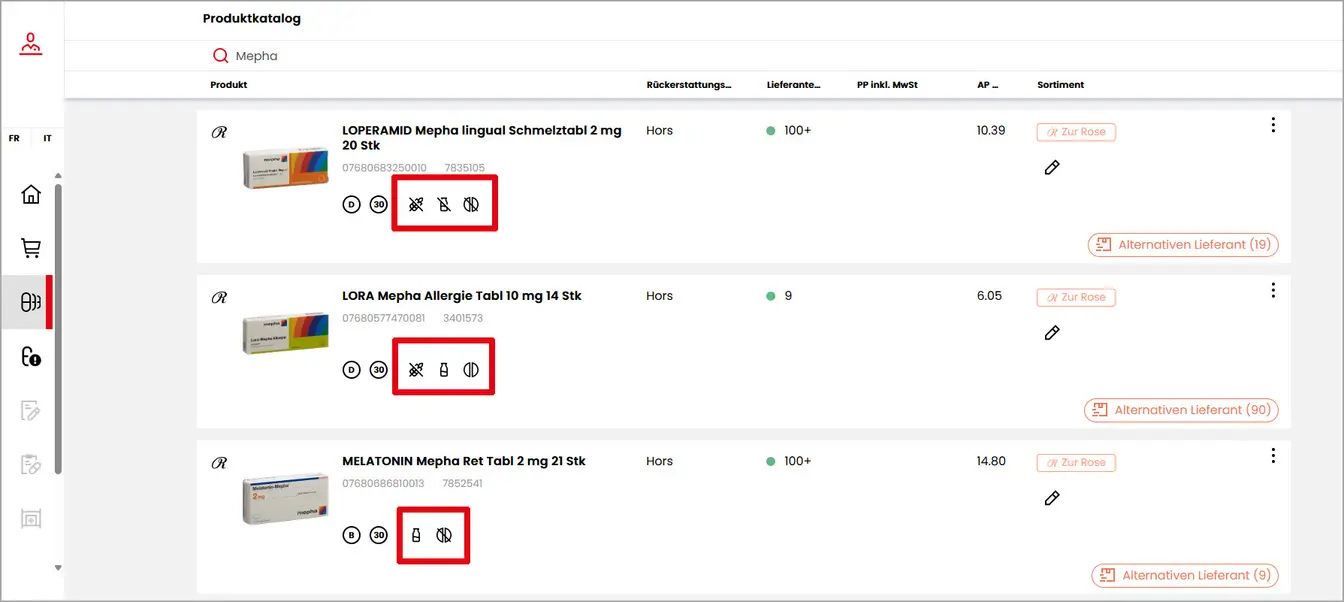Click the greyed-out document pencil sidebar icon
Screen dimensions: 1344x602
pos(31,410)
